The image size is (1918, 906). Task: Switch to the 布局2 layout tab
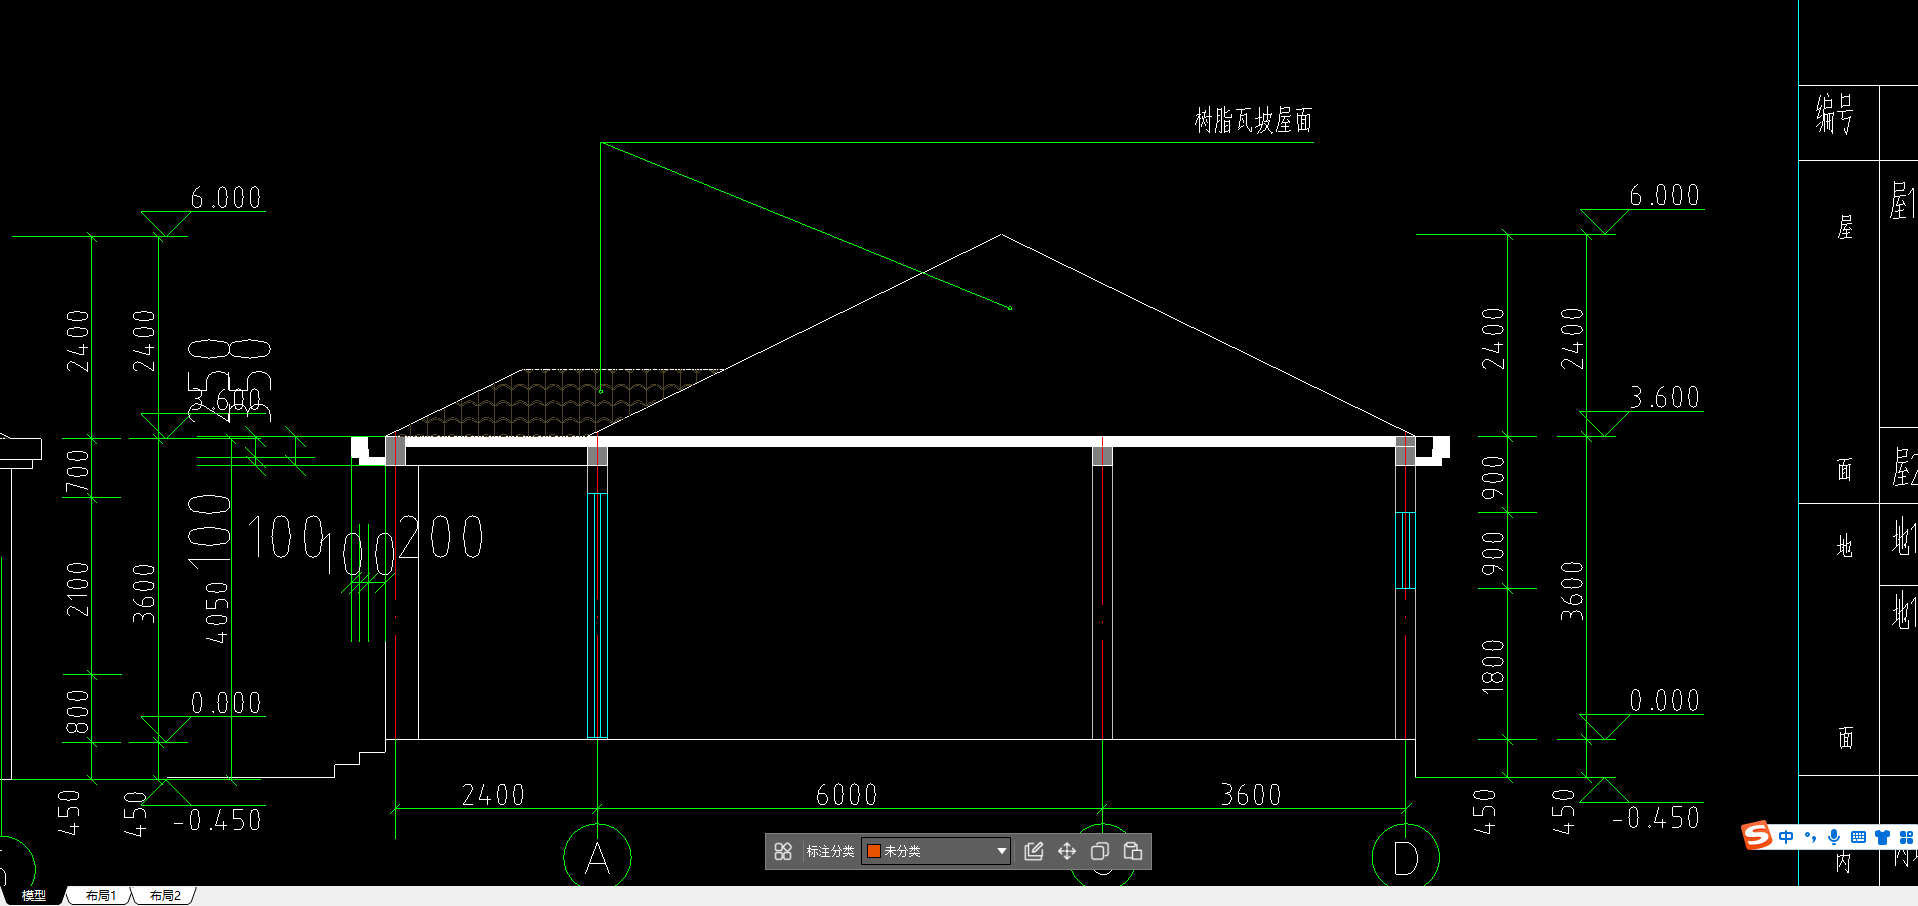(x=165, y=895)
